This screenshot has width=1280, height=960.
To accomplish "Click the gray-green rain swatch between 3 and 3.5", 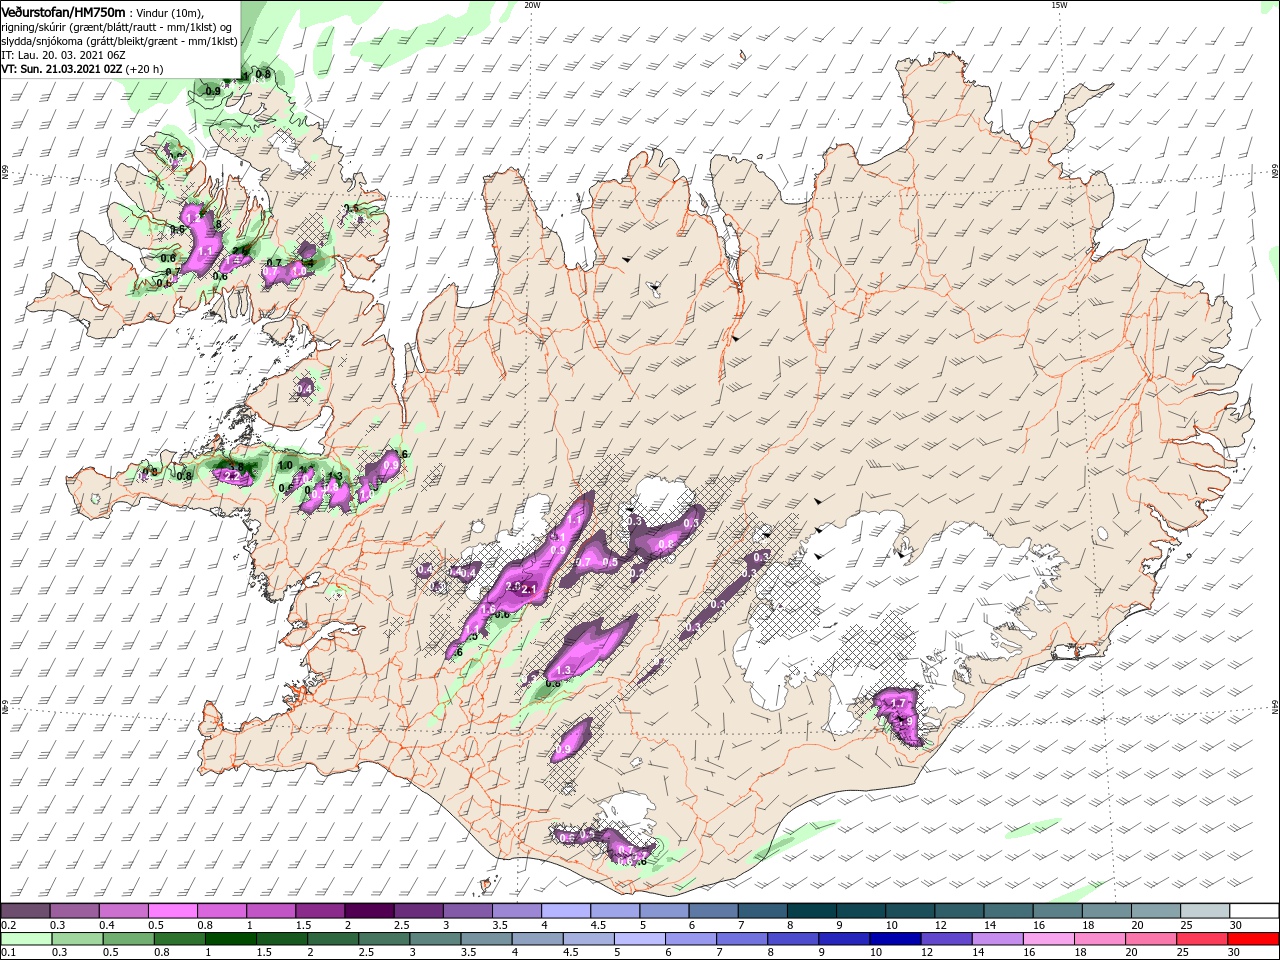I will (435, 939).
